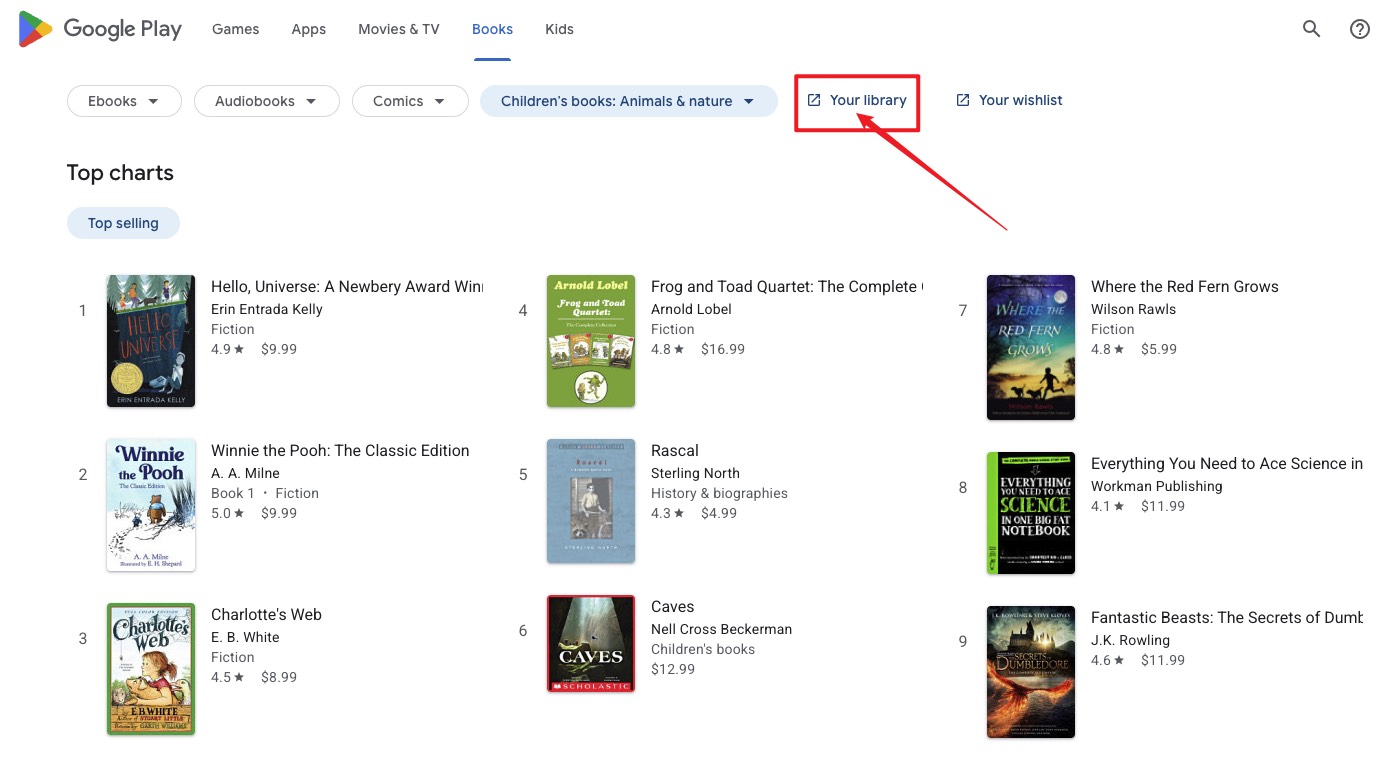
Task: Click the Google Play logo
Action: pyautogui.click(x=100, y=29)
